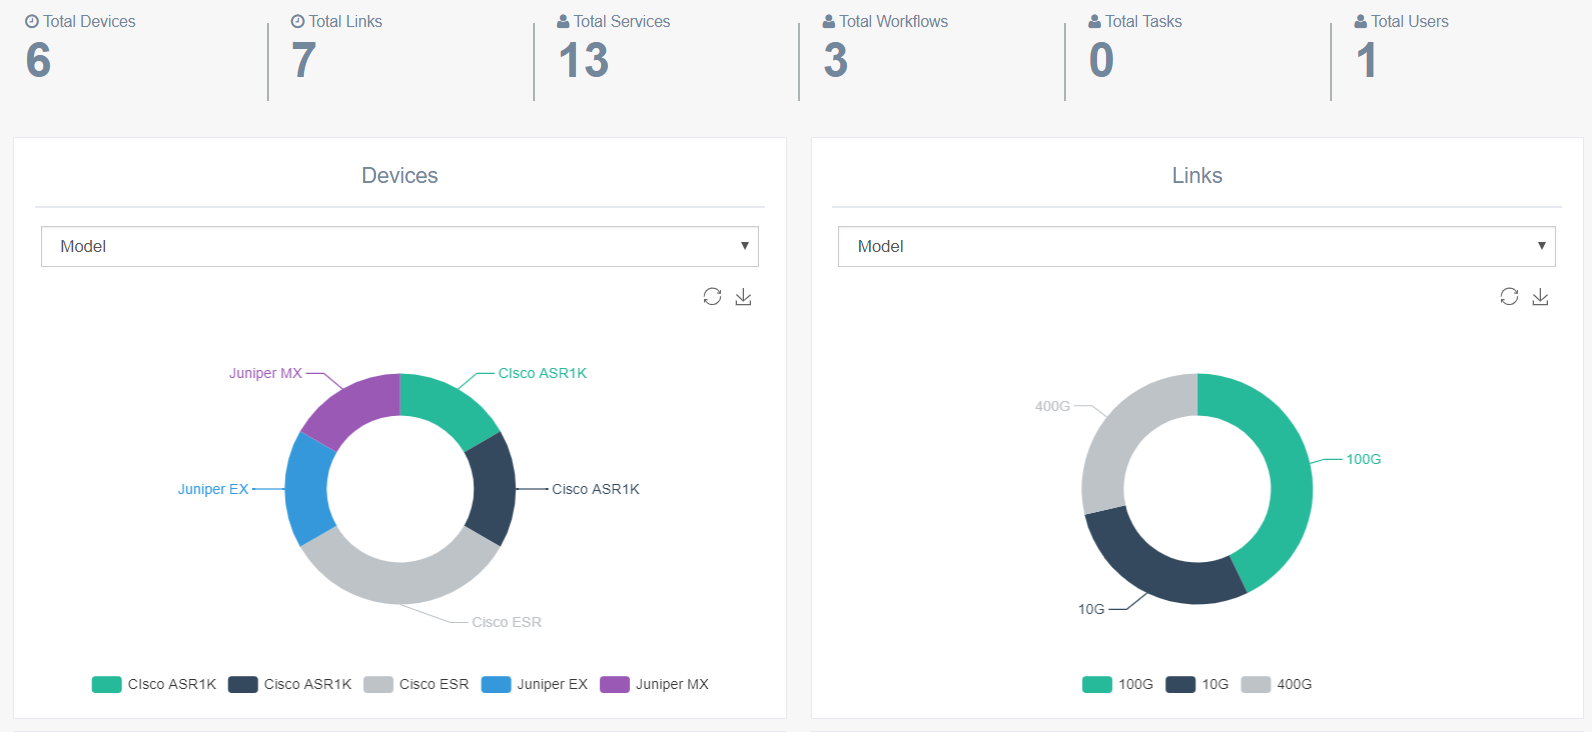This screenshot has width=1592, height=732.
Task: Click the user icon beside Total Workflows
Action: [x=829, y=21]
